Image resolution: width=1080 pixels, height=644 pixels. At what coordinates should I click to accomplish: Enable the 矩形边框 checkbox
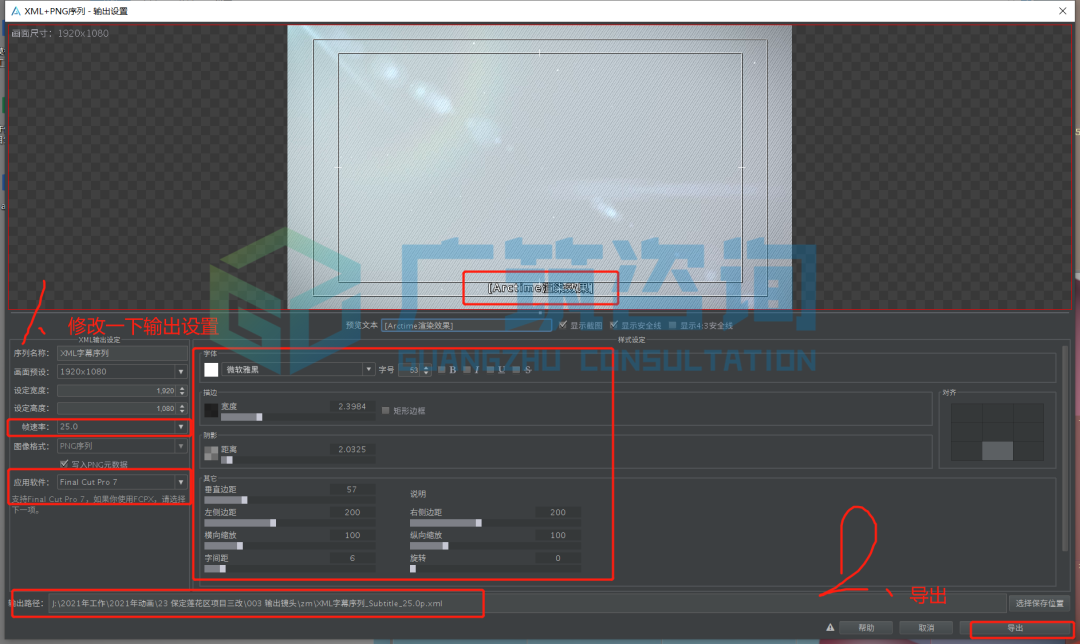point(386,411)
